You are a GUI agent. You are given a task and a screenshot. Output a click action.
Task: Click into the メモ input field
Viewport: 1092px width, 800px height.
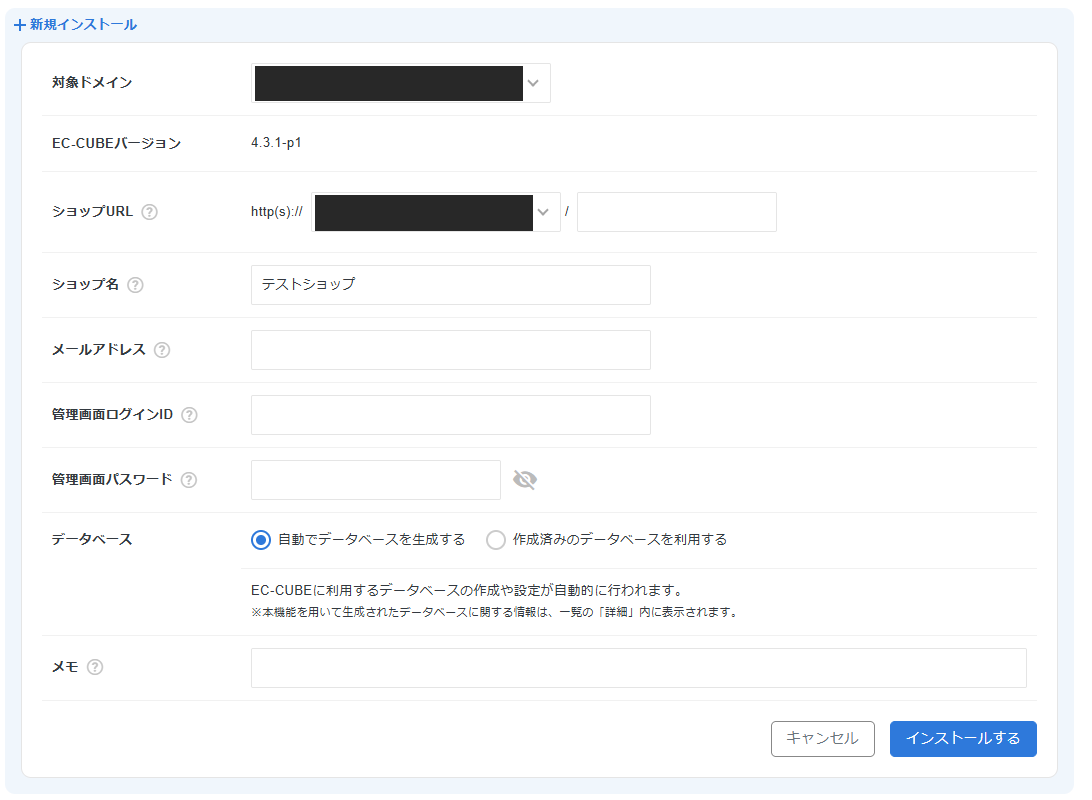click(639, 668)
